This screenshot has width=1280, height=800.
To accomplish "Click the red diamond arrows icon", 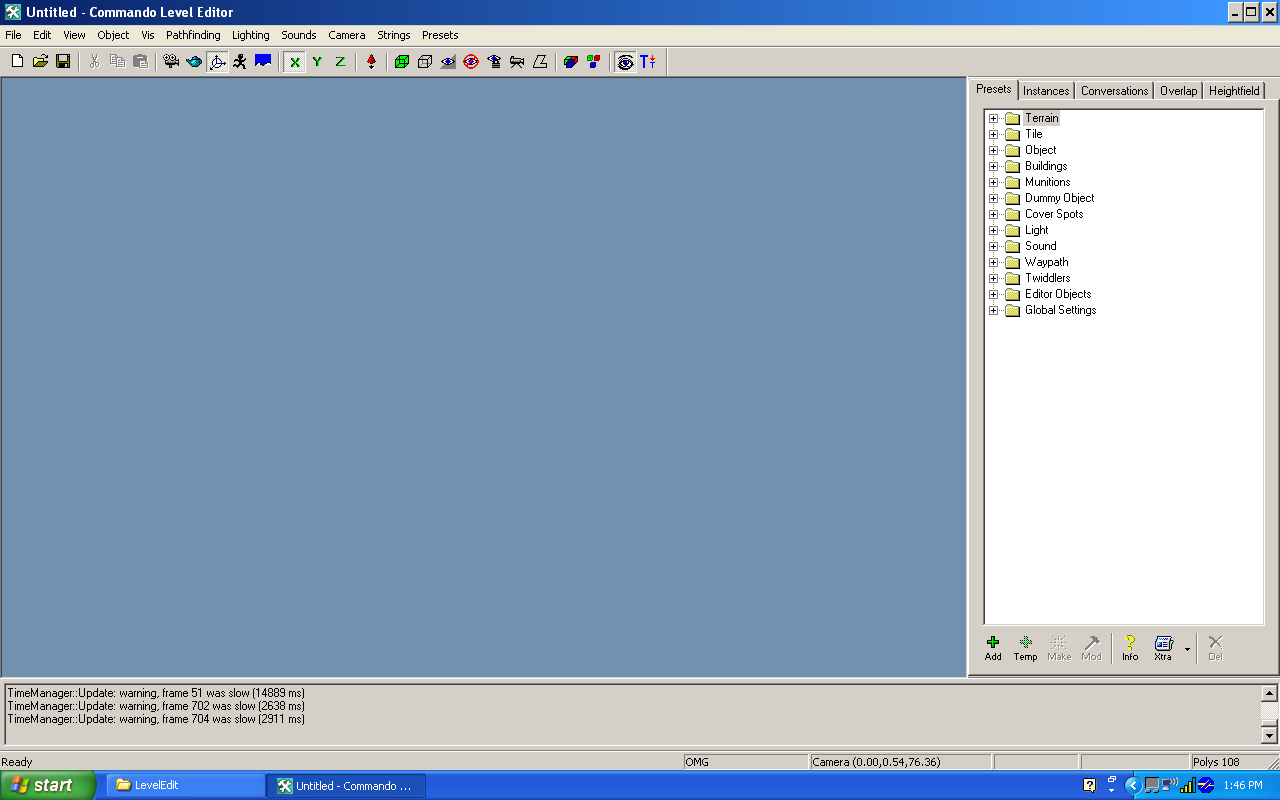I will [371, 62].
